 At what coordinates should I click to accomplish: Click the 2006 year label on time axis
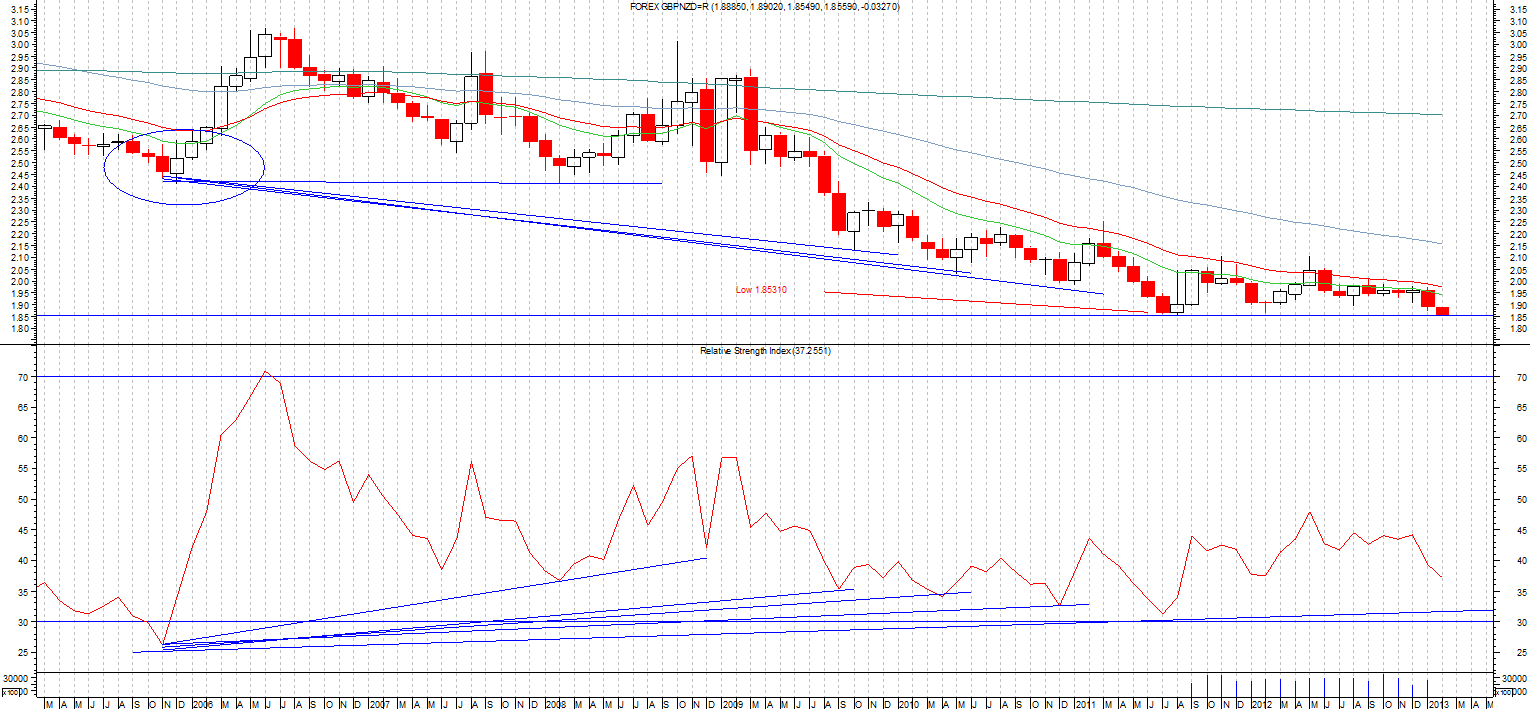(201, 704)
